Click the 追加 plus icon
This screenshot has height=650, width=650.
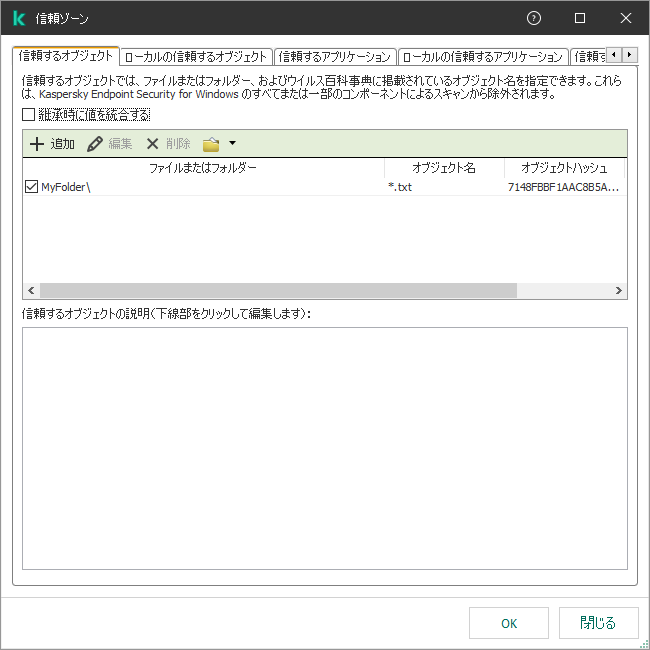(x=37, y=144)
